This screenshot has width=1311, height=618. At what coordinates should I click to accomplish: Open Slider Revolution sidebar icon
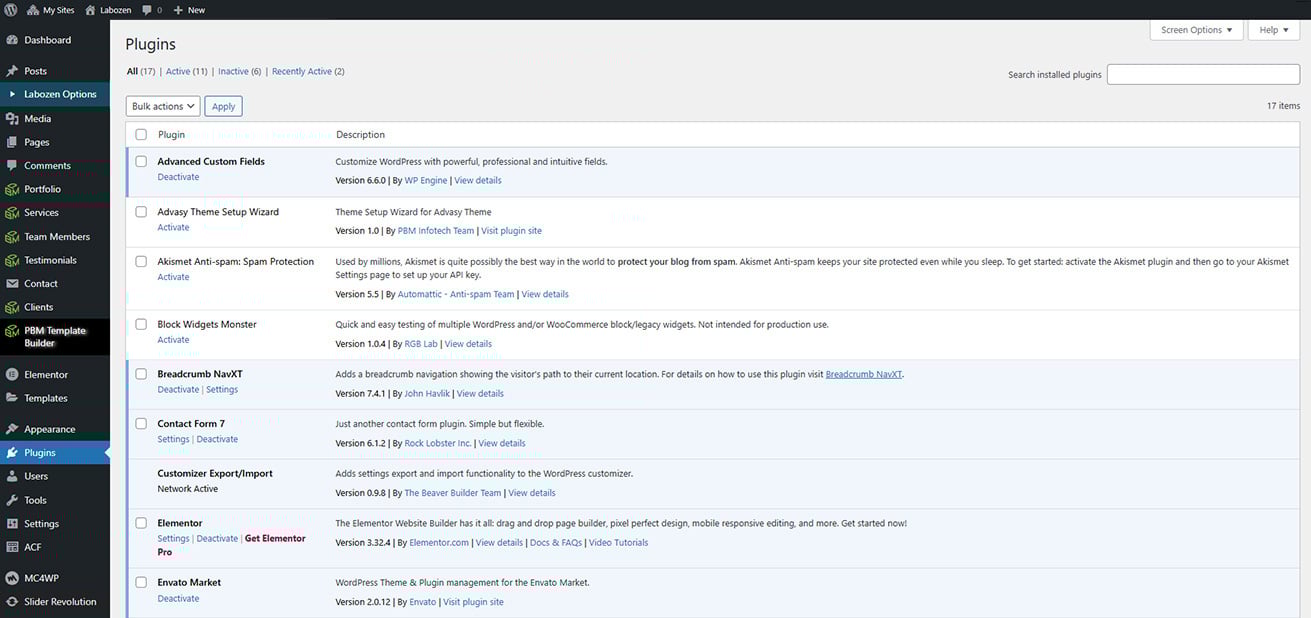tap(12, 602)
